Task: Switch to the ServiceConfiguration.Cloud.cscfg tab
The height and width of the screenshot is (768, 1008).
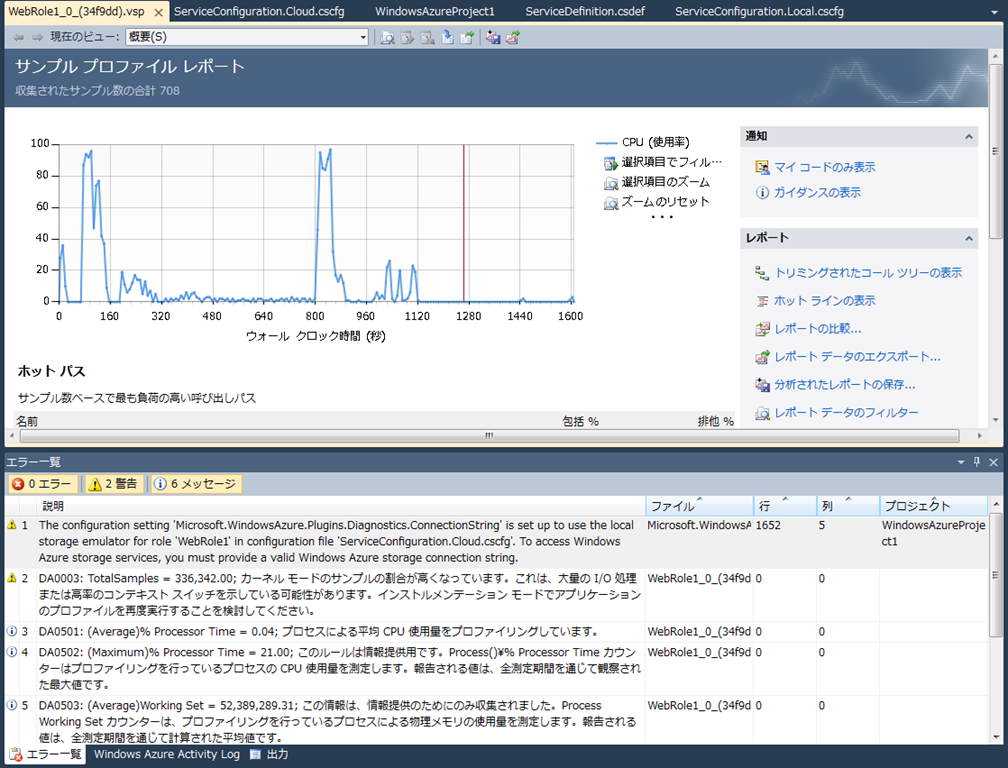Action: [256, 11]
